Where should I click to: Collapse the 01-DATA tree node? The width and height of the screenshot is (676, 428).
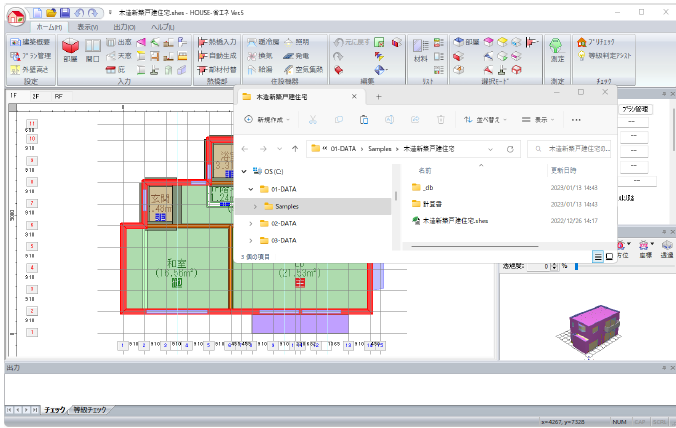click(x=251, y=189)
